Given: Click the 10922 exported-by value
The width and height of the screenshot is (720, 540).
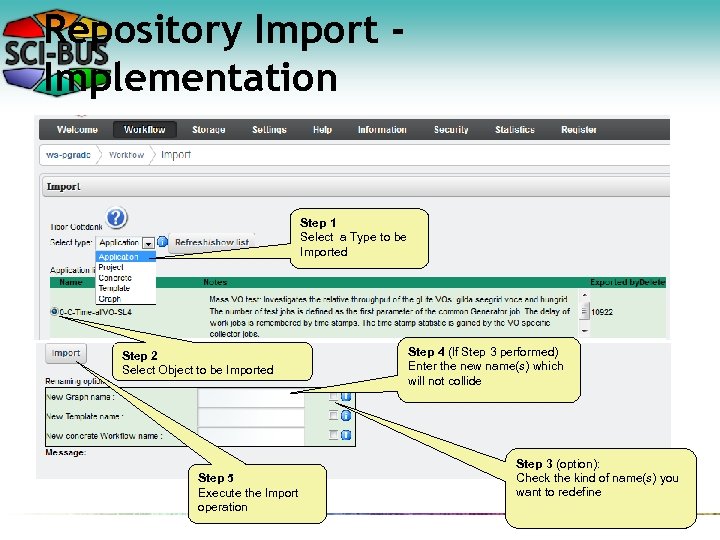Looking at the screenshot, I should tap(602, 312).
